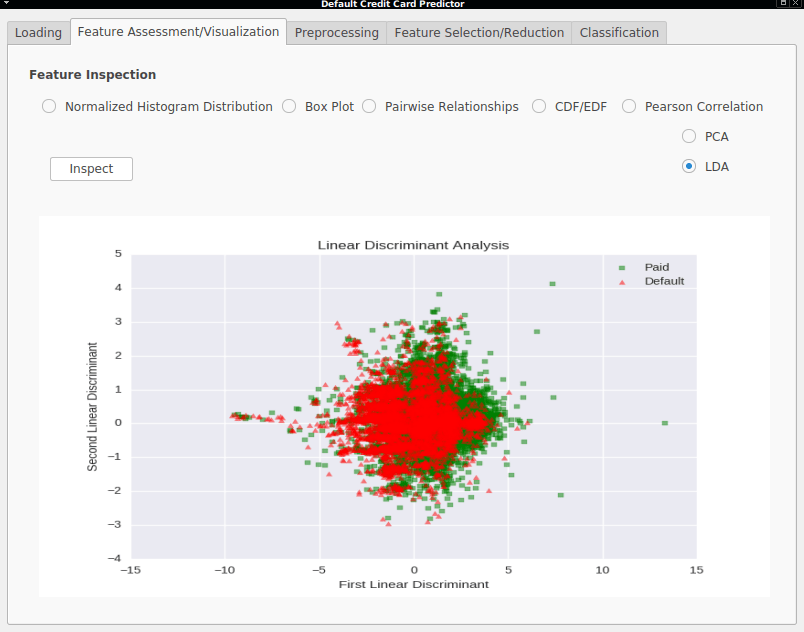Open the Preprocessing tab
Viewport: 804px width, 632px height.
coord(336,32)
